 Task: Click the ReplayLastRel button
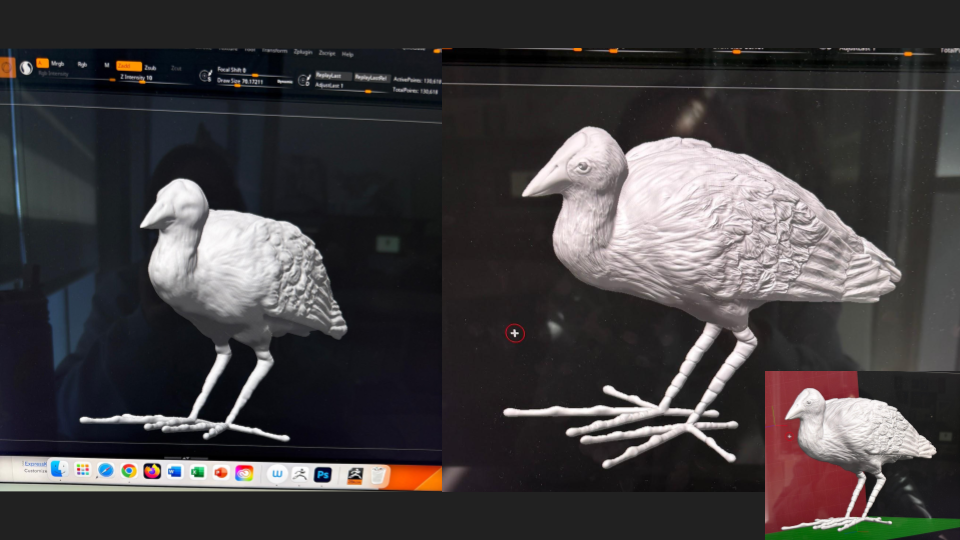coord(371,78)
